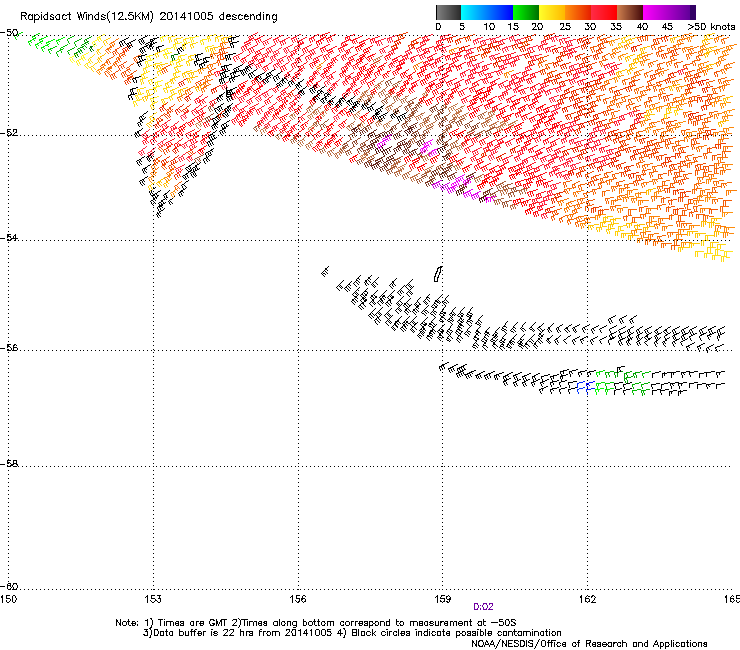The image size is (740, 650).
Task: Click the '25' legend tick label
Action: pyautogui.click(x=564, y=27)
